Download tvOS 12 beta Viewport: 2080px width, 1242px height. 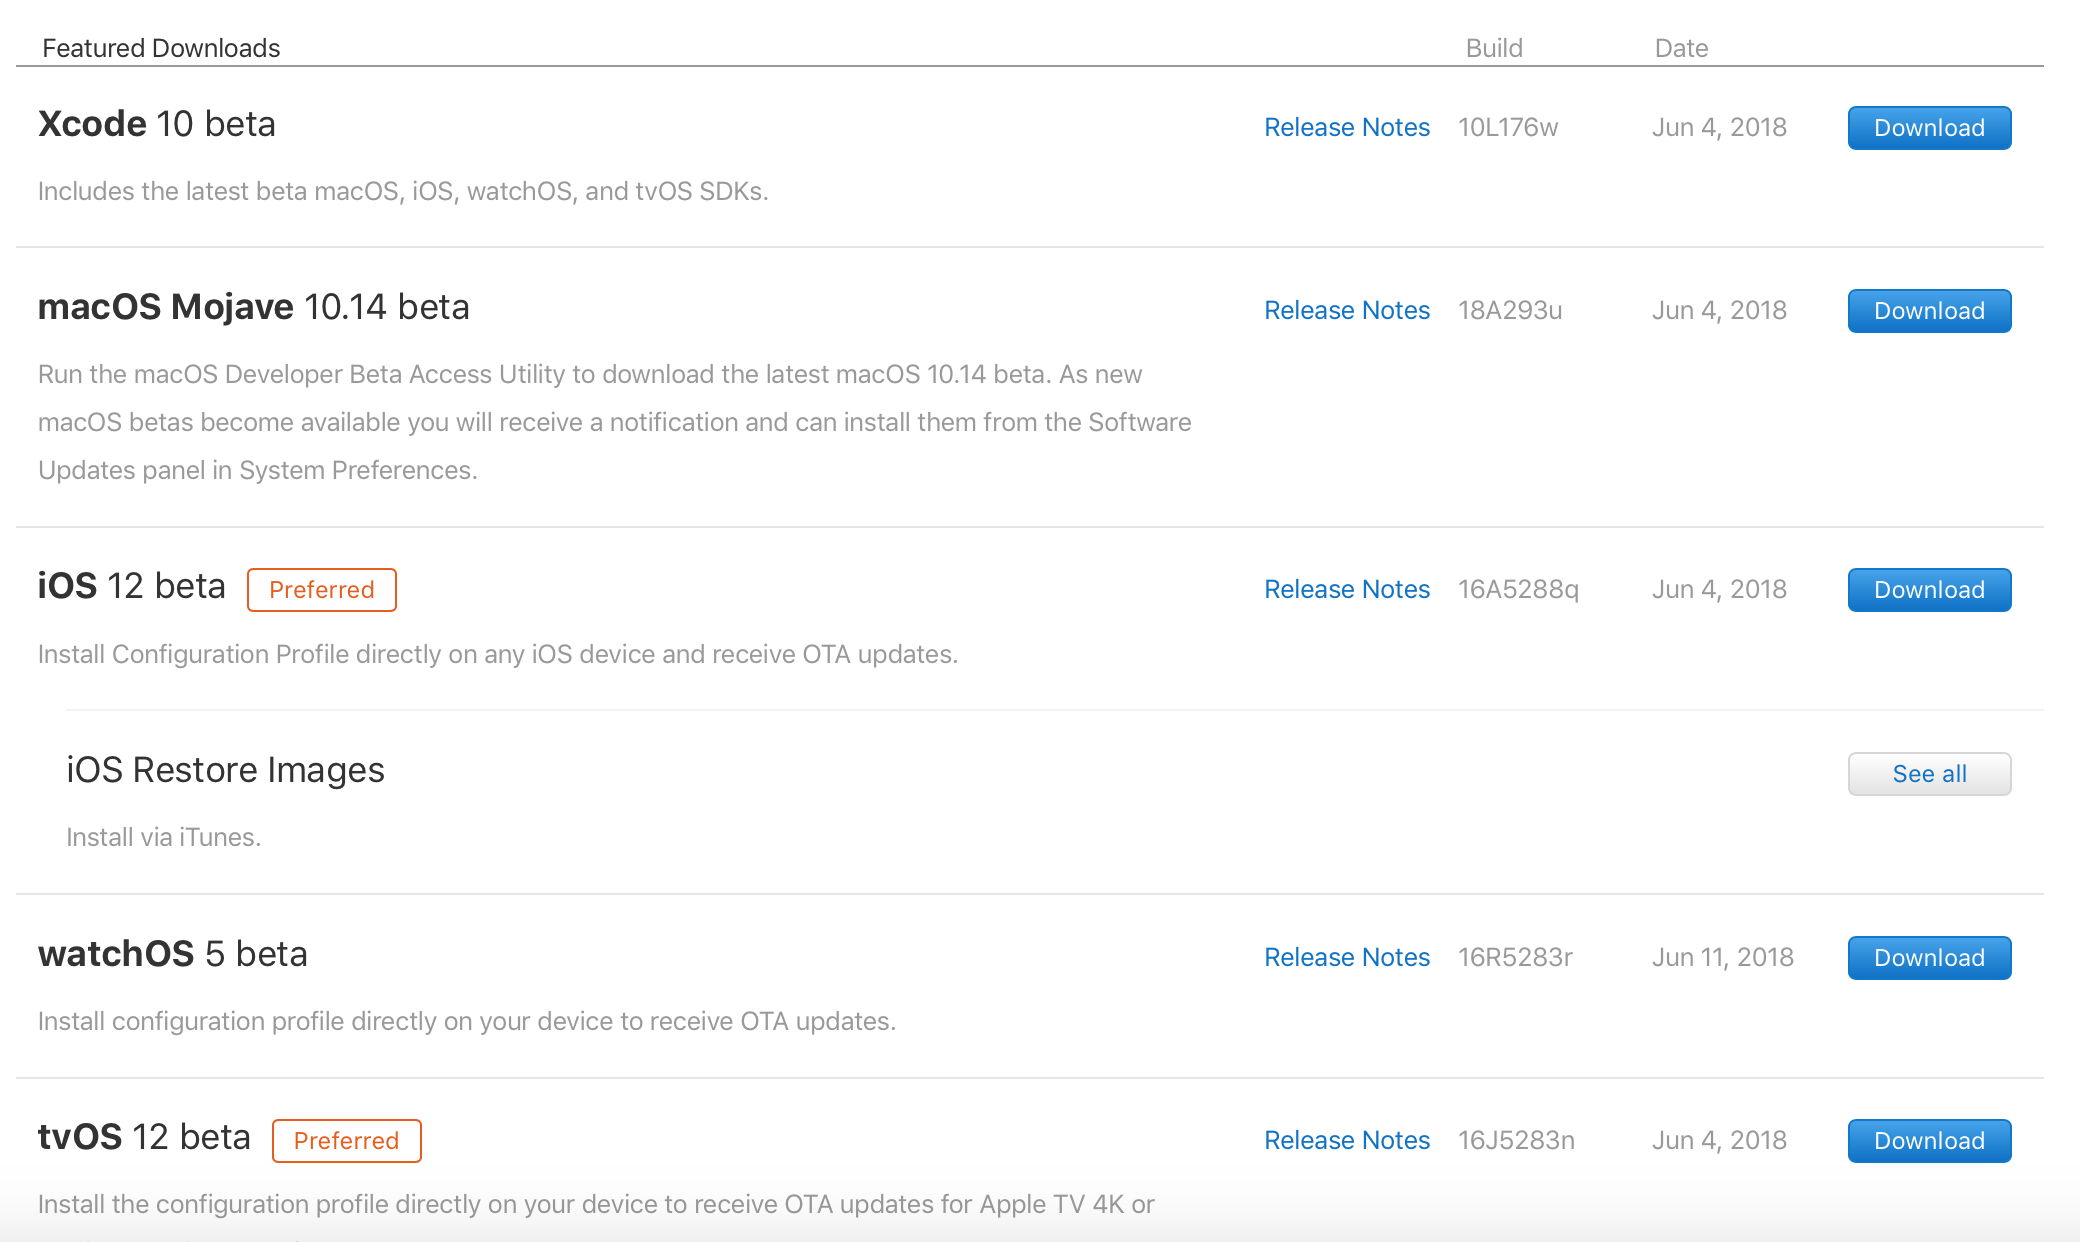coord(1928,1141)
